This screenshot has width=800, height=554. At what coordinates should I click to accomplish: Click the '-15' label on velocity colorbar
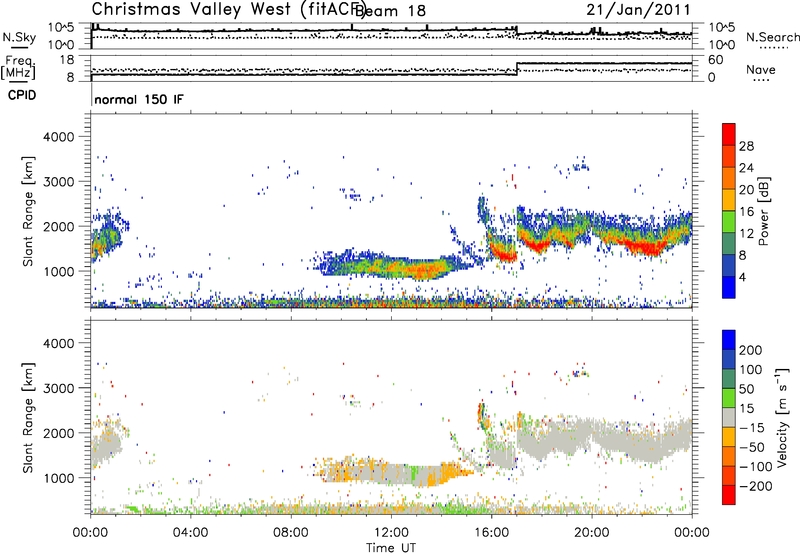pos(752,428)
